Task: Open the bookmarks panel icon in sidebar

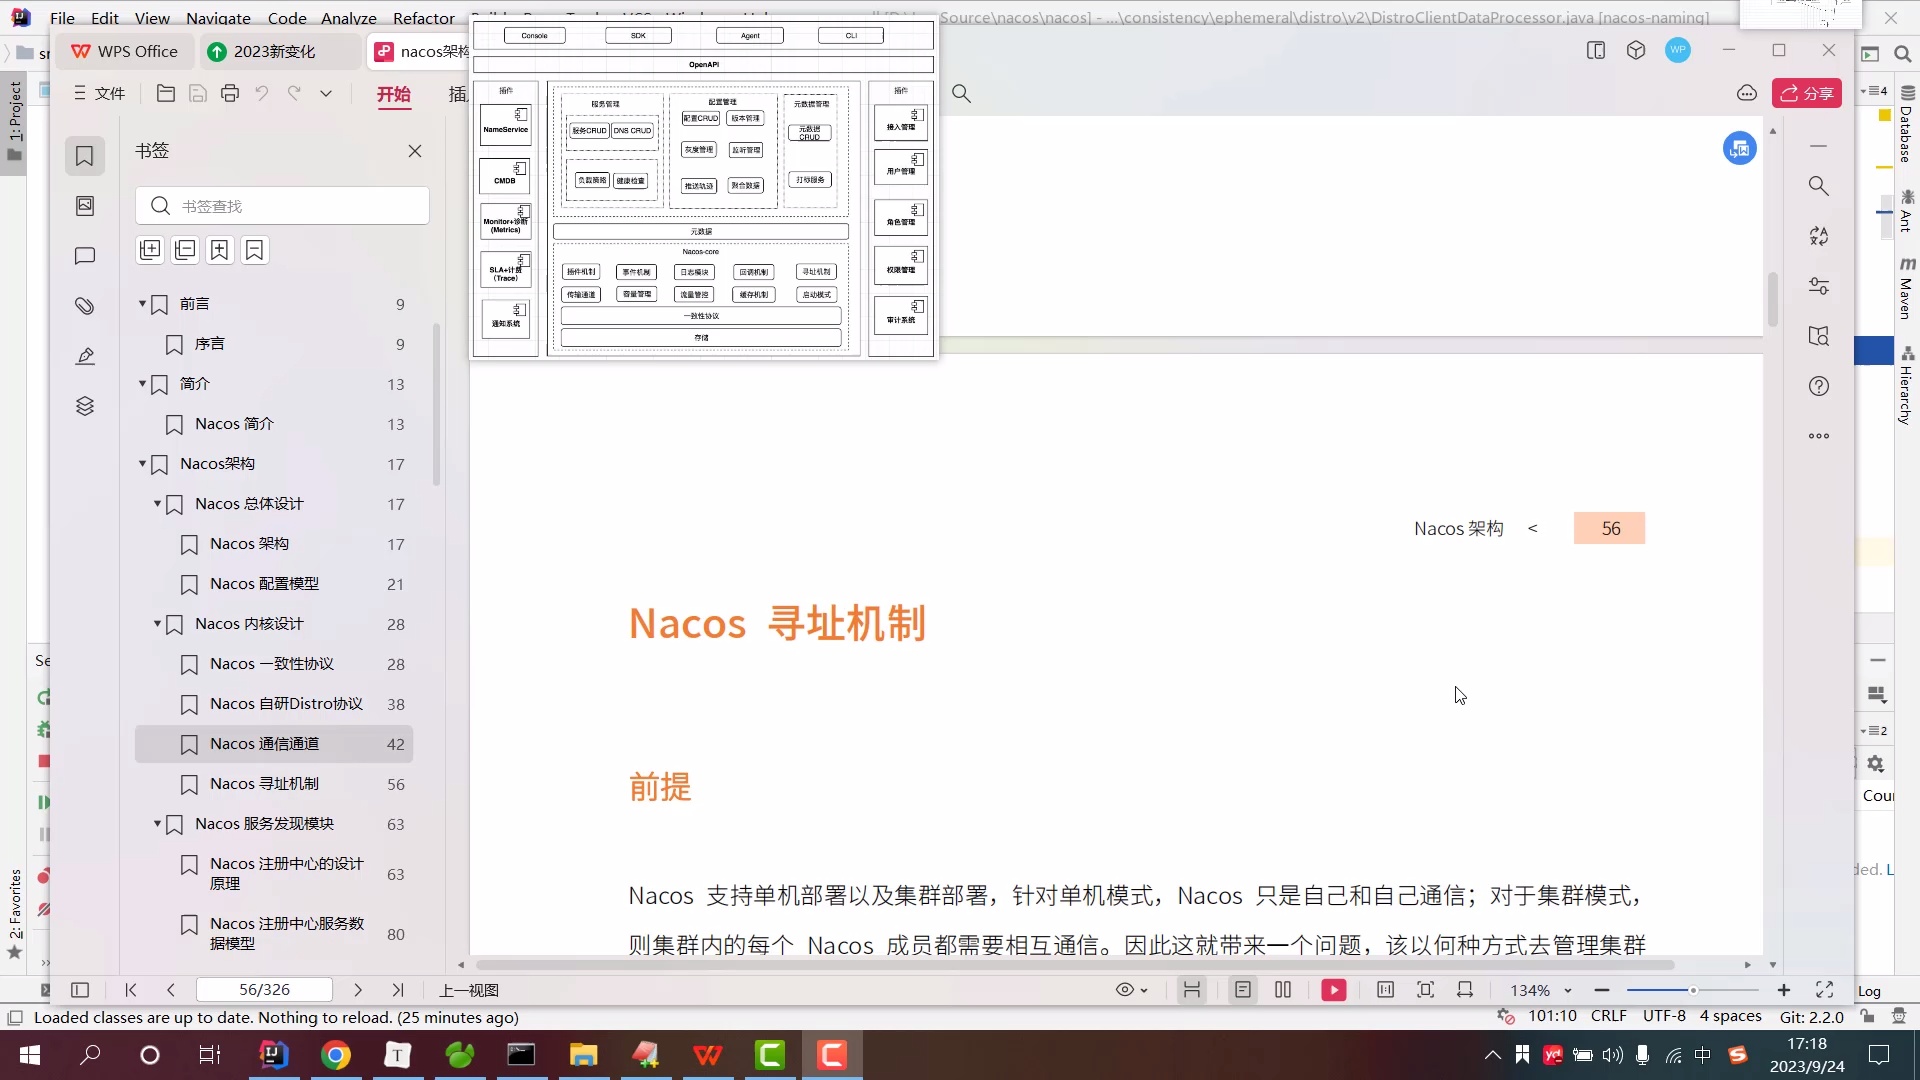Action: coord(85,156)
